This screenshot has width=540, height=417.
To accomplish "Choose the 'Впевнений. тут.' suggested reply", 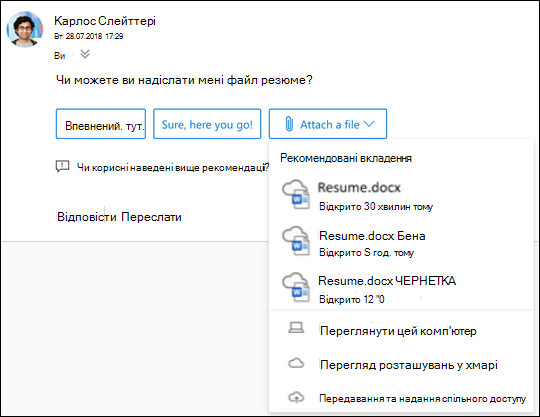I will [101, 124].
